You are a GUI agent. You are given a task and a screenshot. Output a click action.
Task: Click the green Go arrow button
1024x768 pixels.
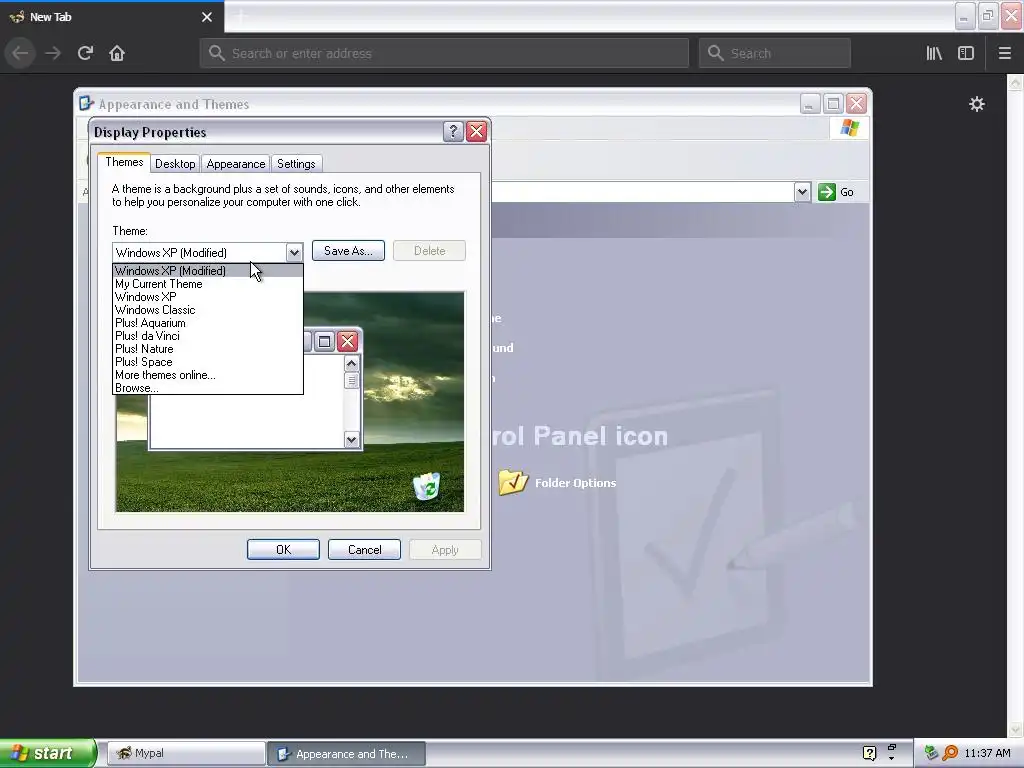(x=827, y=192)
